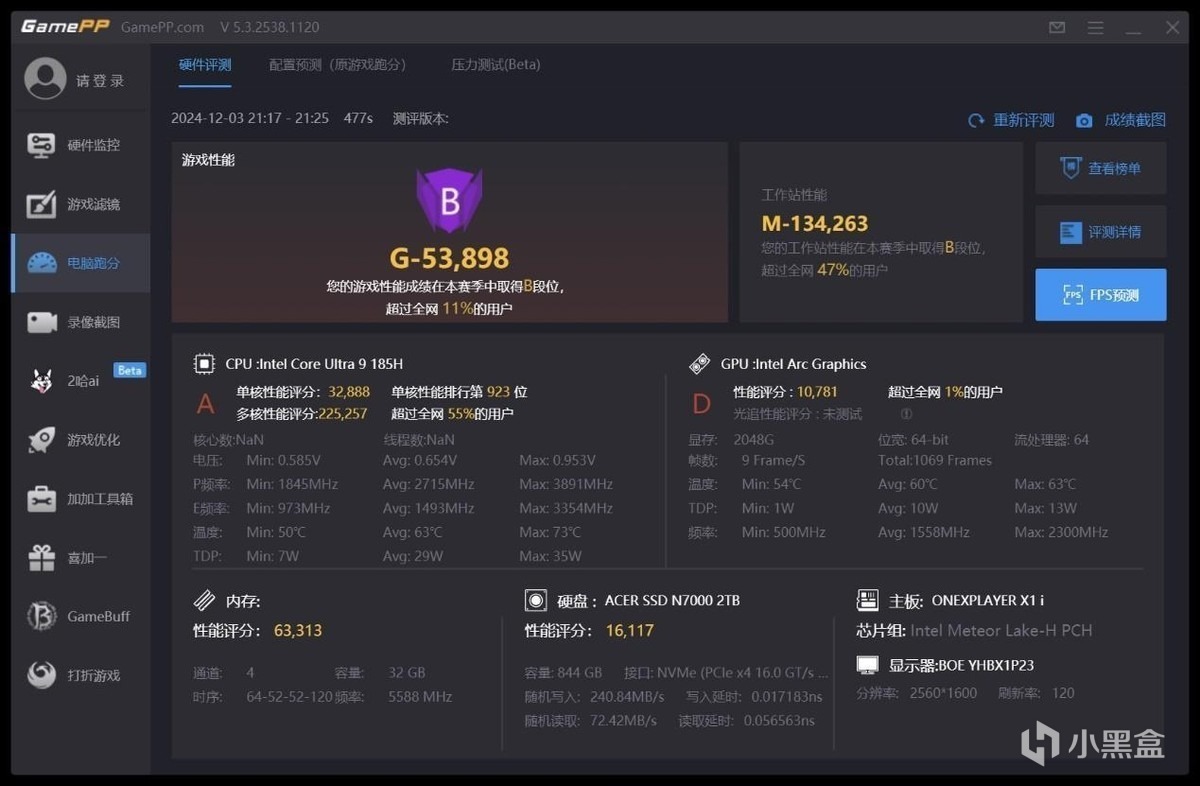Screen dimensions: 1200x786
Task: Click memory frequency 5588 MHz
Action: pos(420,697)
